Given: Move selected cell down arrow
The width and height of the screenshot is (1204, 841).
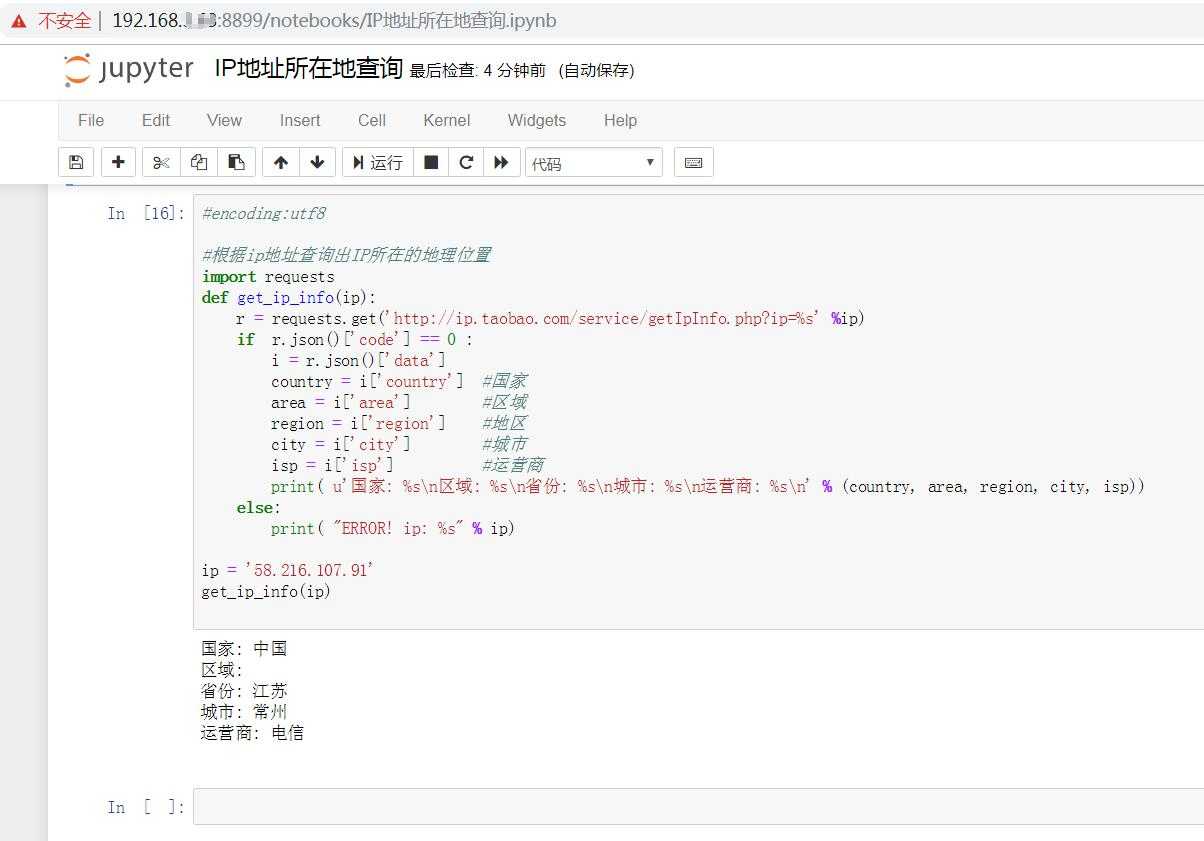Looking at the screenshot, I should click(317, 162).
